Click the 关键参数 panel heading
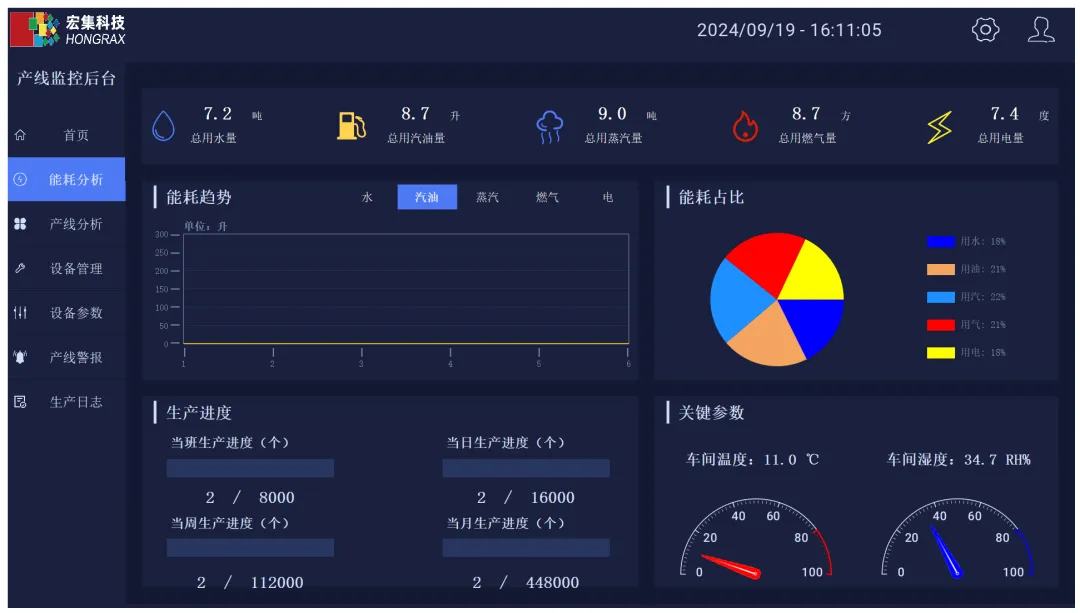The width and height of the screenshot is (1080, 613). [x=711, y=413]
